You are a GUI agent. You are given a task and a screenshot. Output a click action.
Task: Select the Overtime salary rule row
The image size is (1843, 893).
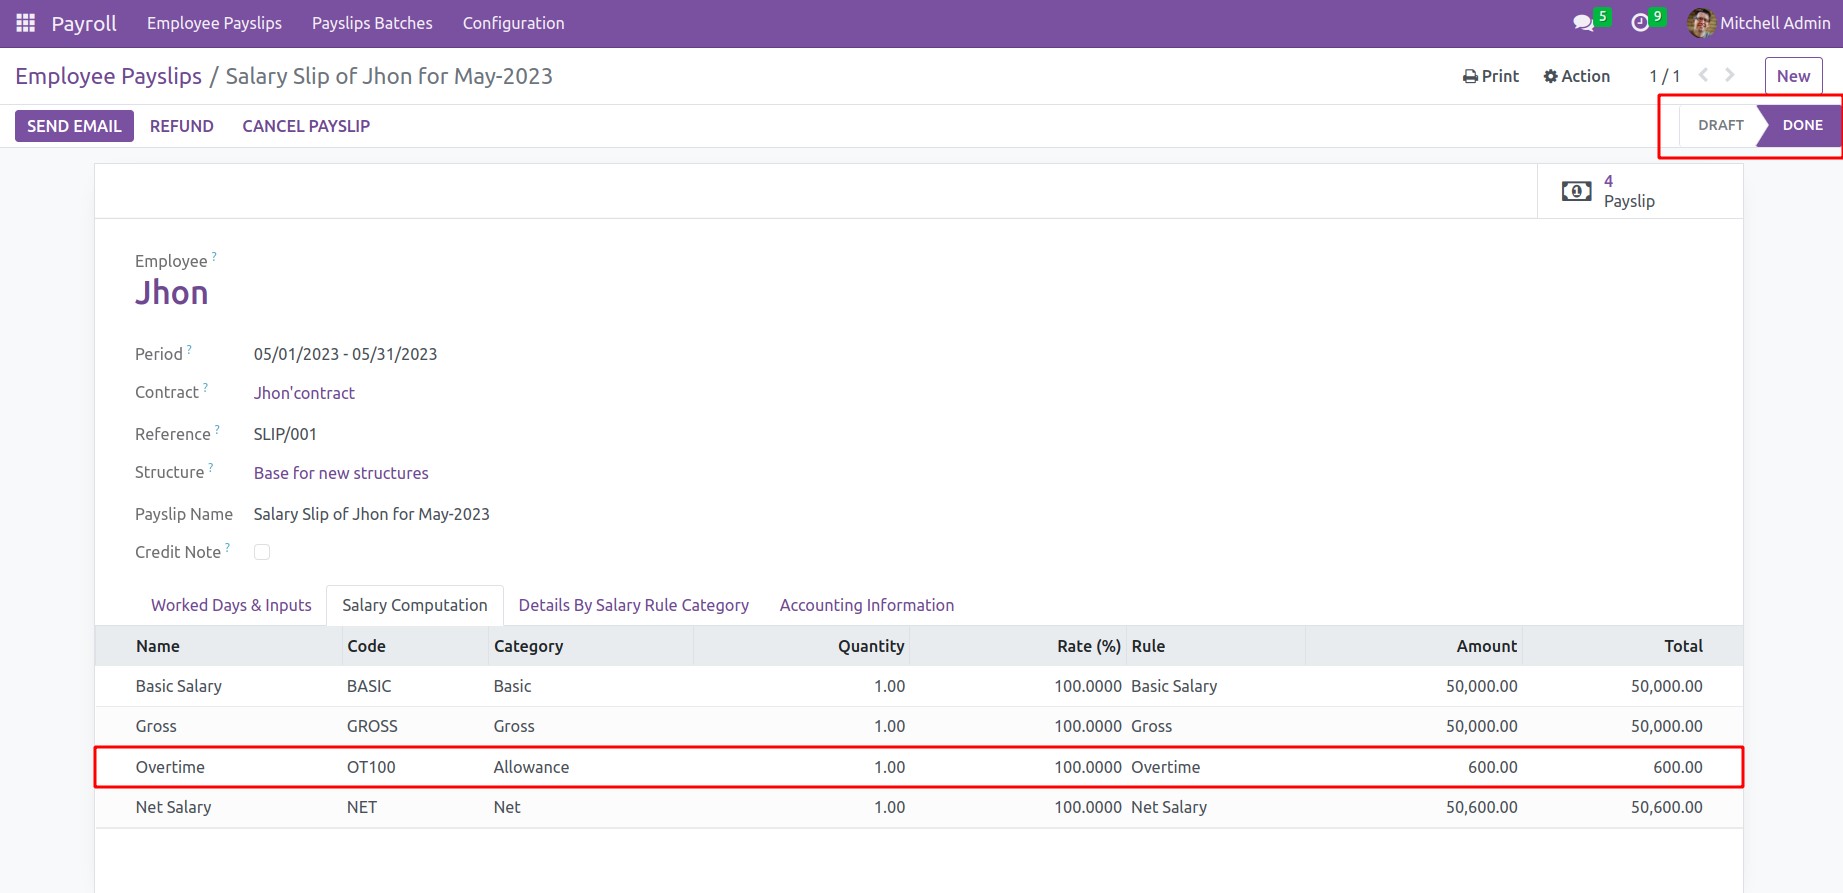click(x=170, y=767)
